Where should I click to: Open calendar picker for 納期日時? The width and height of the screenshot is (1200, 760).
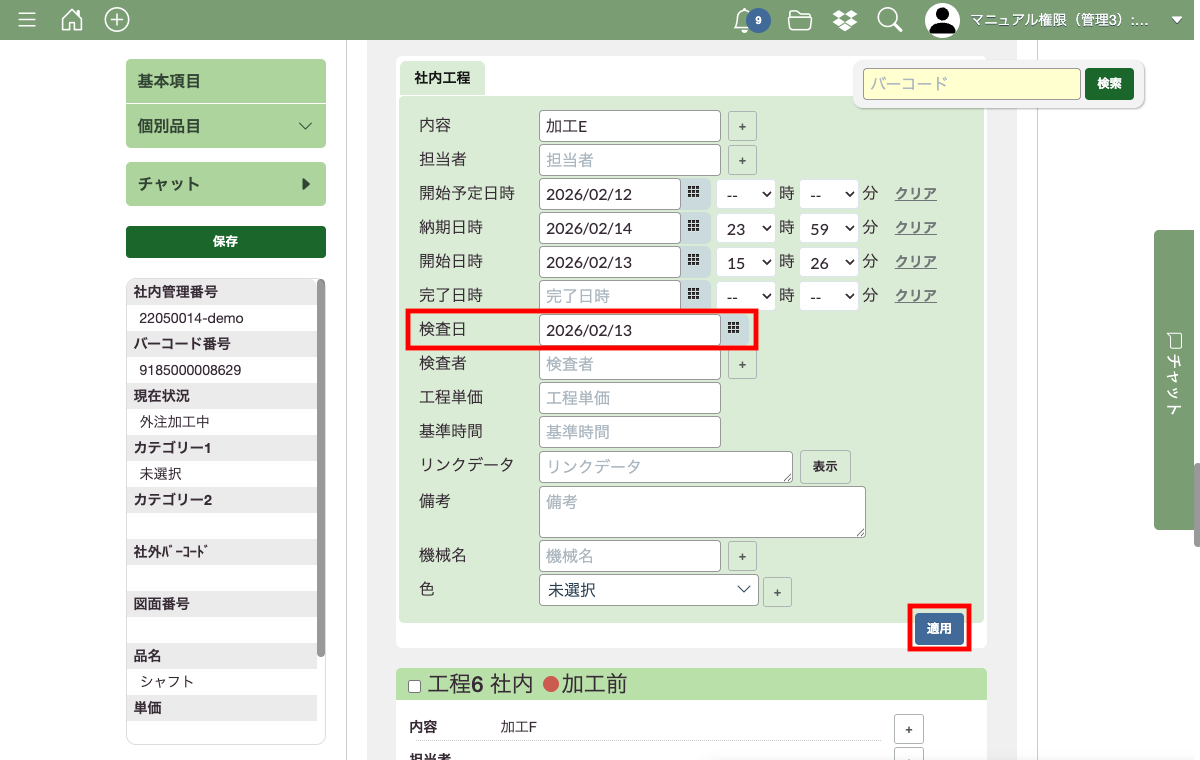tap(693, 228)
